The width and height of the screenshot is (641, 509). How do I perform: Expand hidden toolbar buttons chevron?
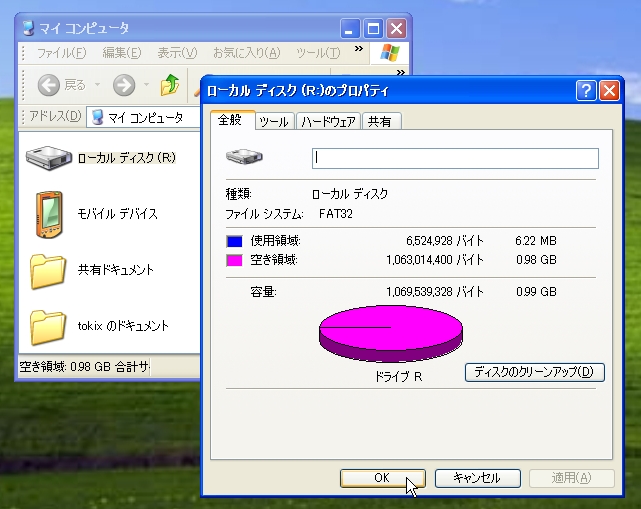(401, 72)
